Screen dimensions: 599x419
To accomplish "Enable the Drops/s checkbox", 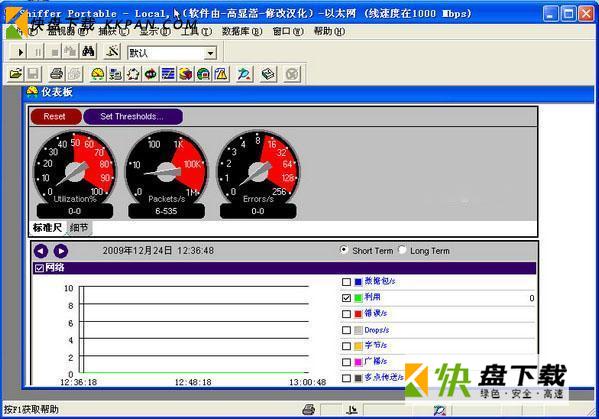I will pyautogui.click(x=346, y=330).
